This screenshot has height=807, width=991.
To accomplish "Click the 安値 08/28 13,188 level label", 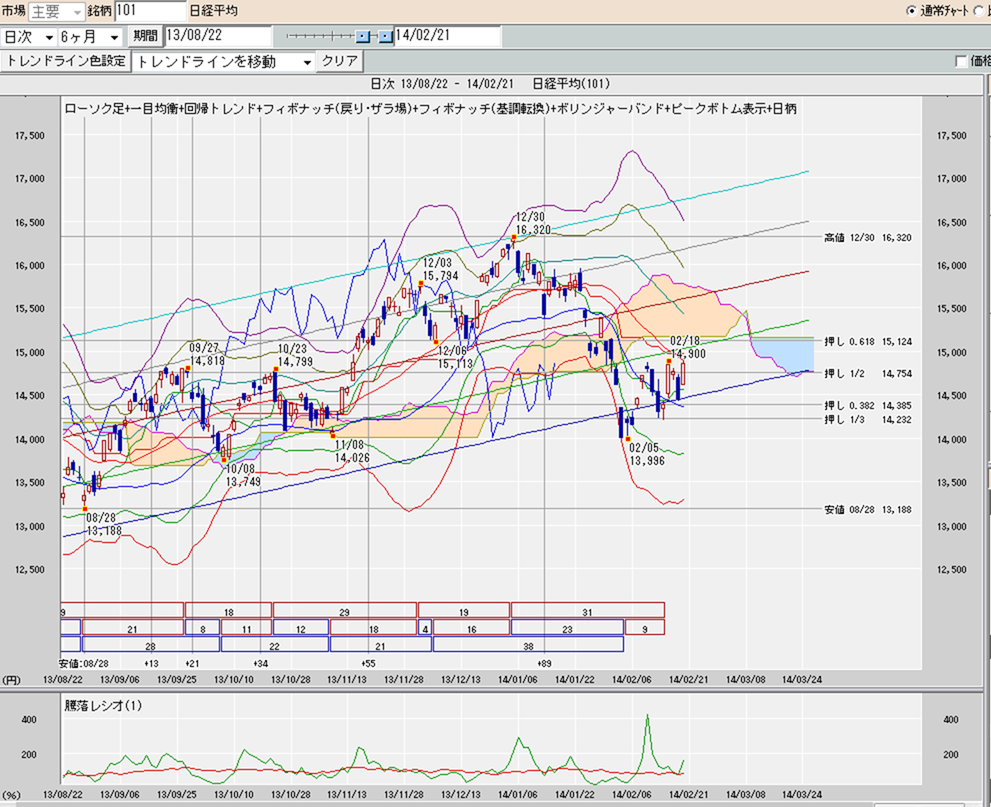I will point(868,509).
